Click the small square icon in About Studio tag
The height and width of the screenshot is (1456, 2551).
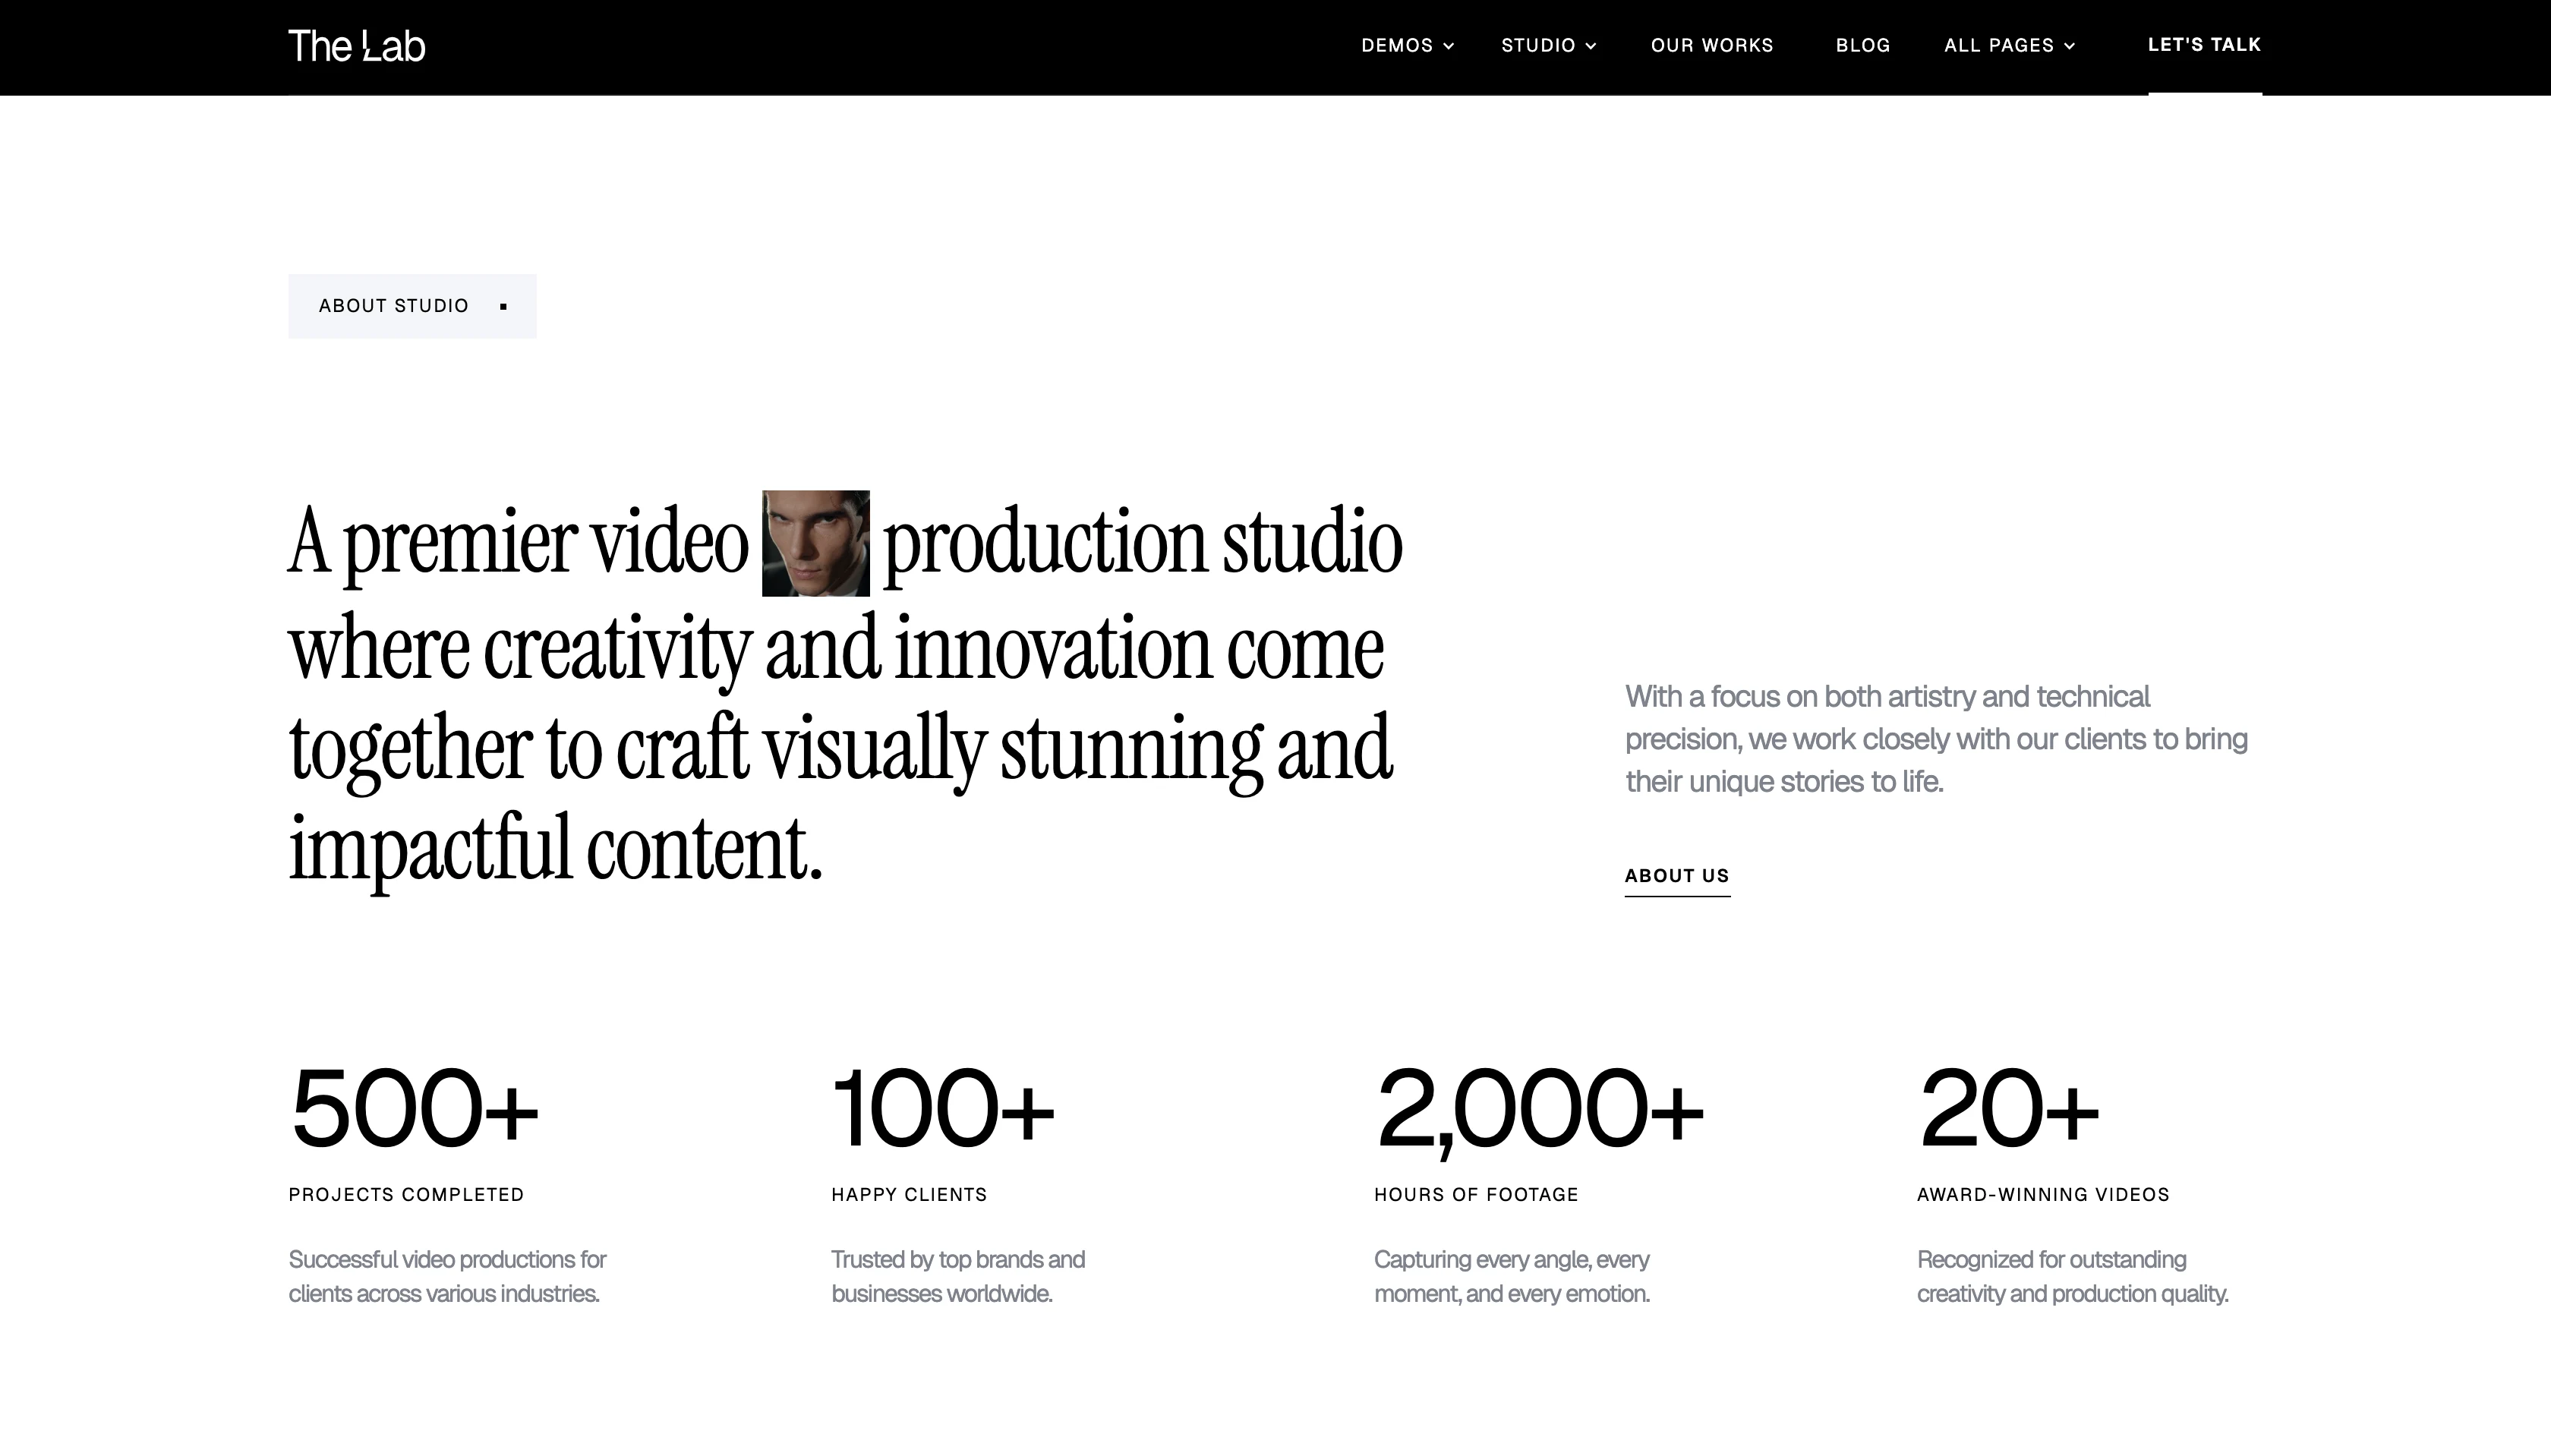(503, 306)
